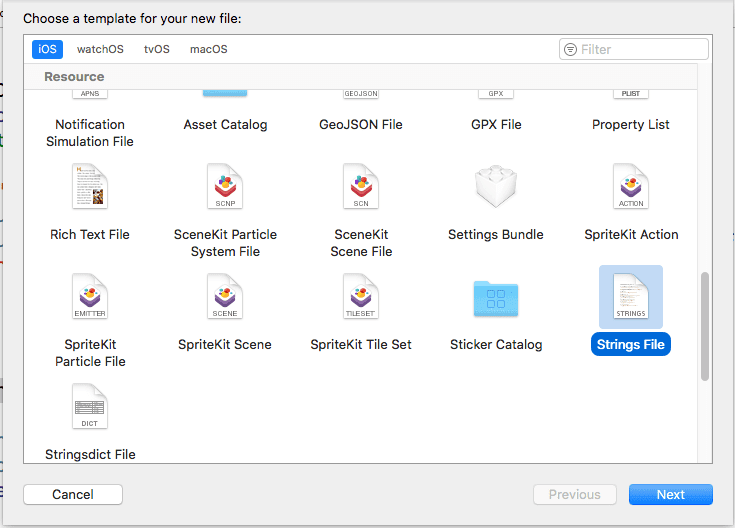735x528 pixels.
Task: Show macOS templates tab
Action: [x=209, y=49]
